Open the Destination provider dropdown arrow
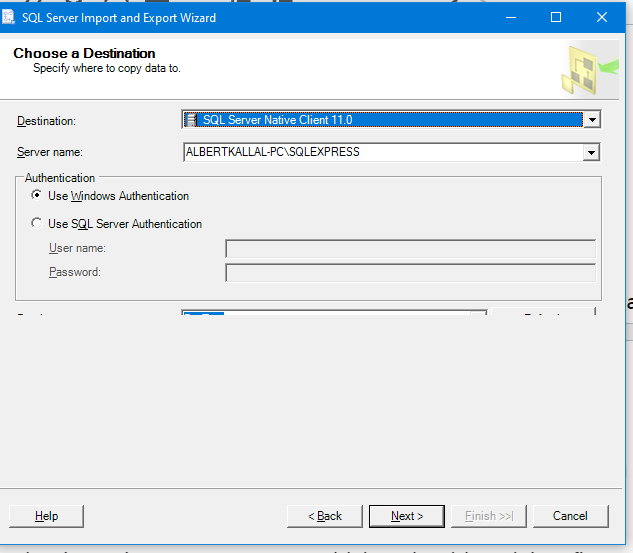Viewport: 633px width, 553px height. (x=592, y=120)
